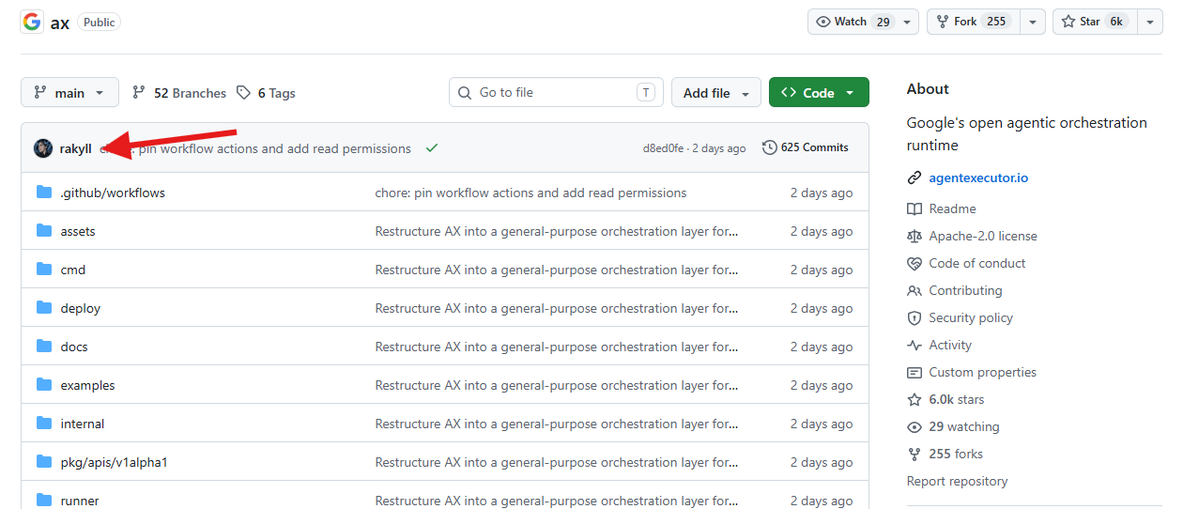Screen dimensions: 1199x509
Task: Star the ax repository
Action: [x=1095, y=21]
